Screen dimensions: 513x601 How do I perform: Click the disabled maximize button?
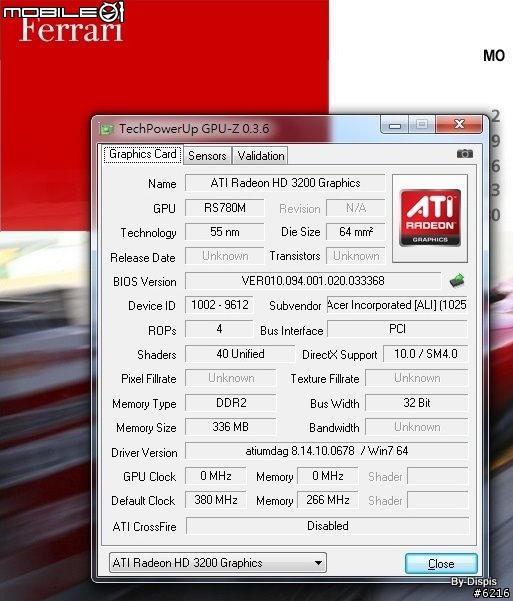tap(422, 124)
